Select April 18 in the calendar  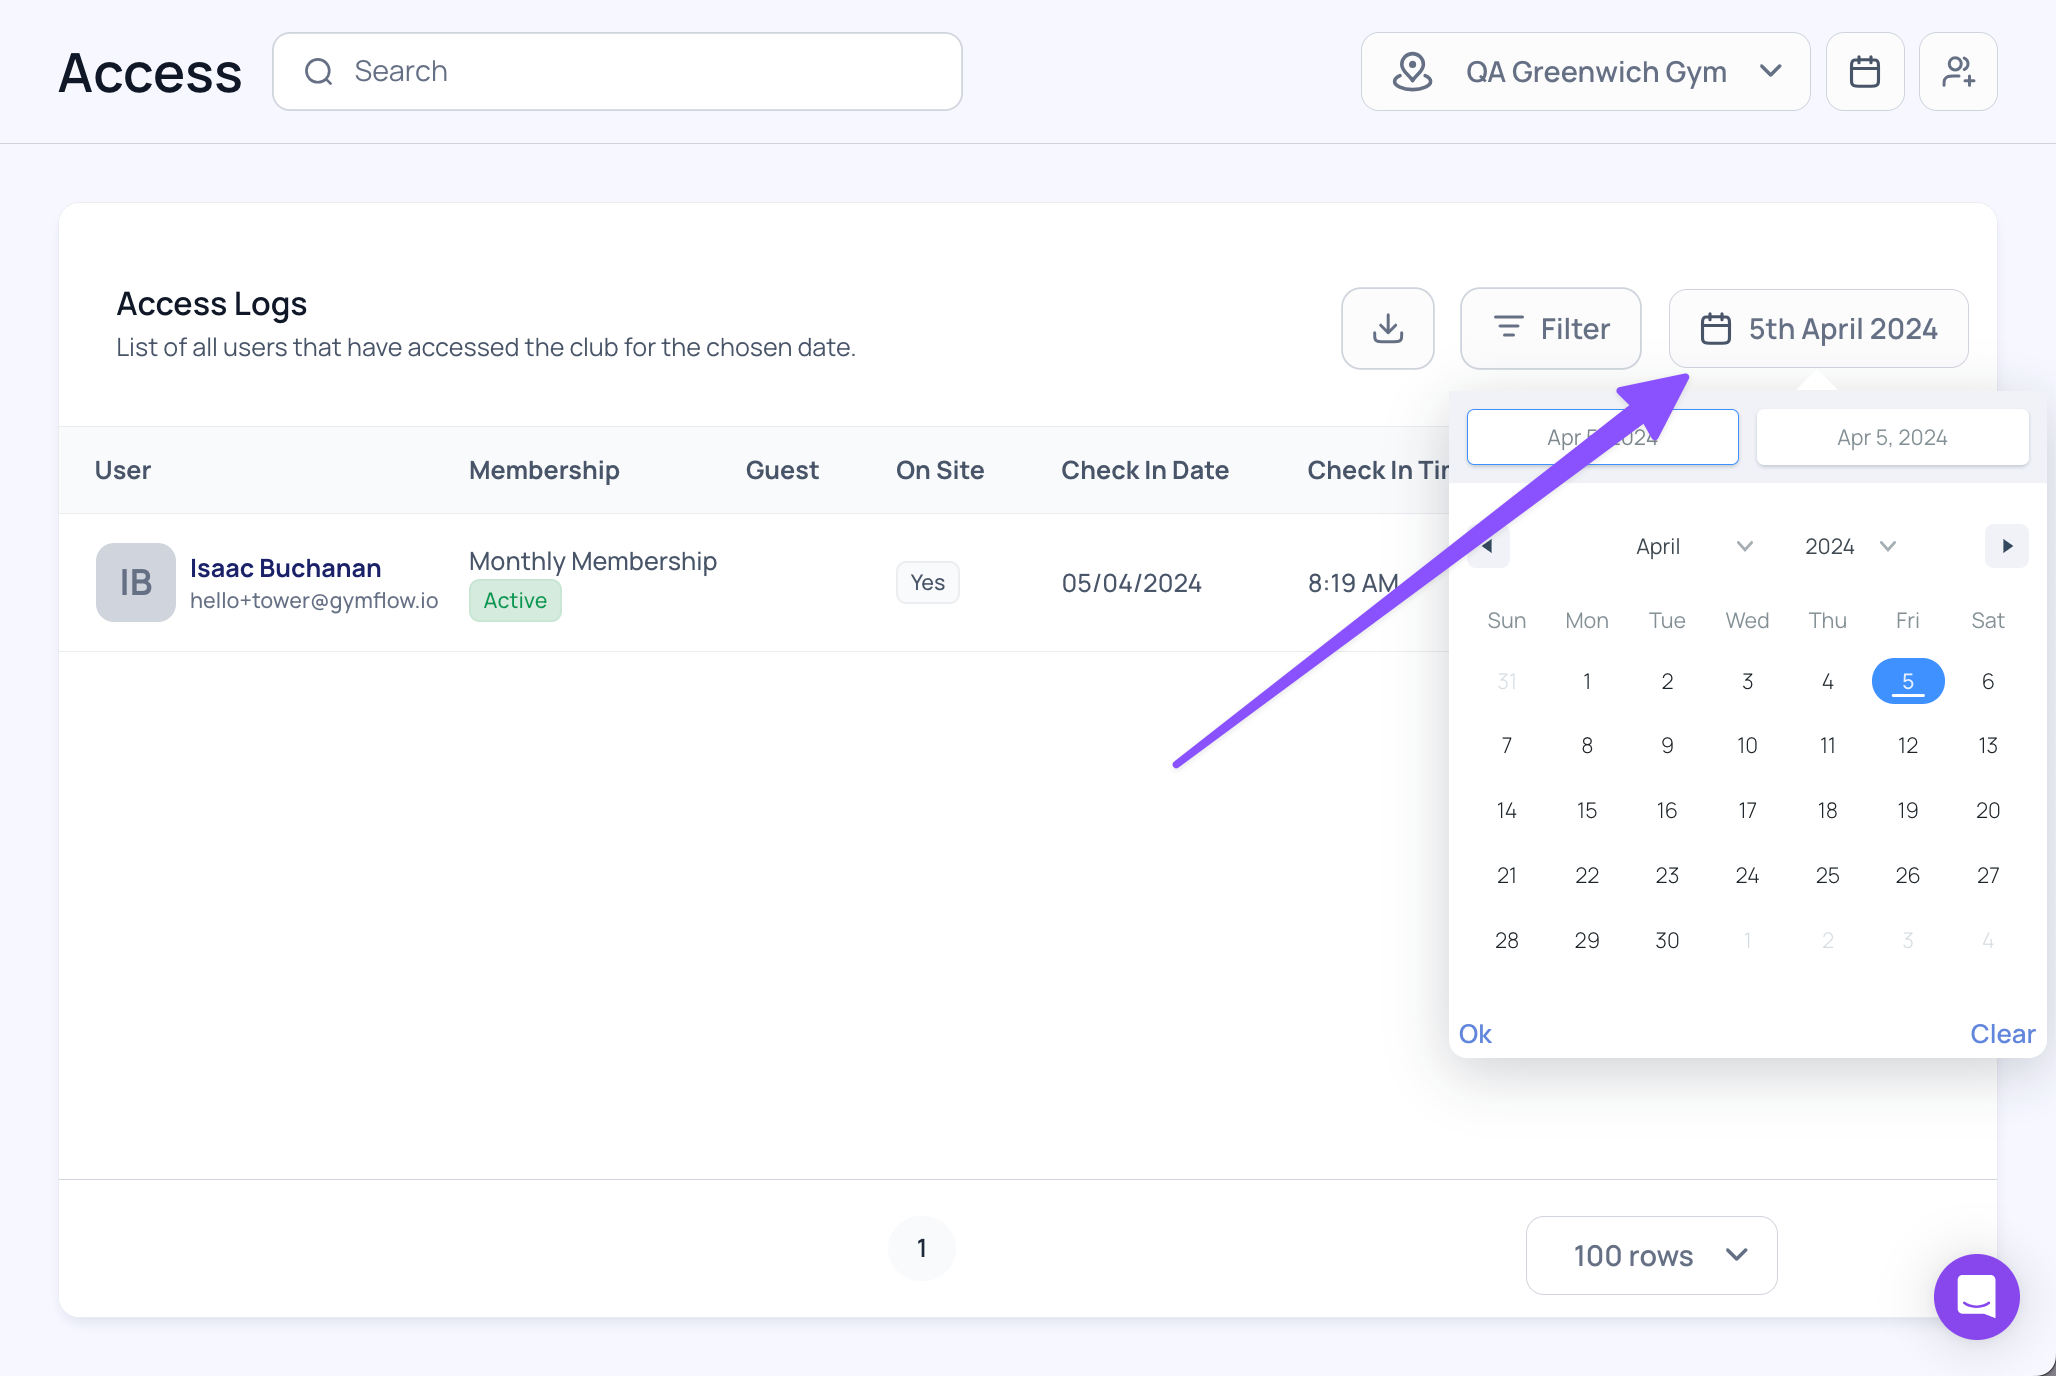(1827, 810)
